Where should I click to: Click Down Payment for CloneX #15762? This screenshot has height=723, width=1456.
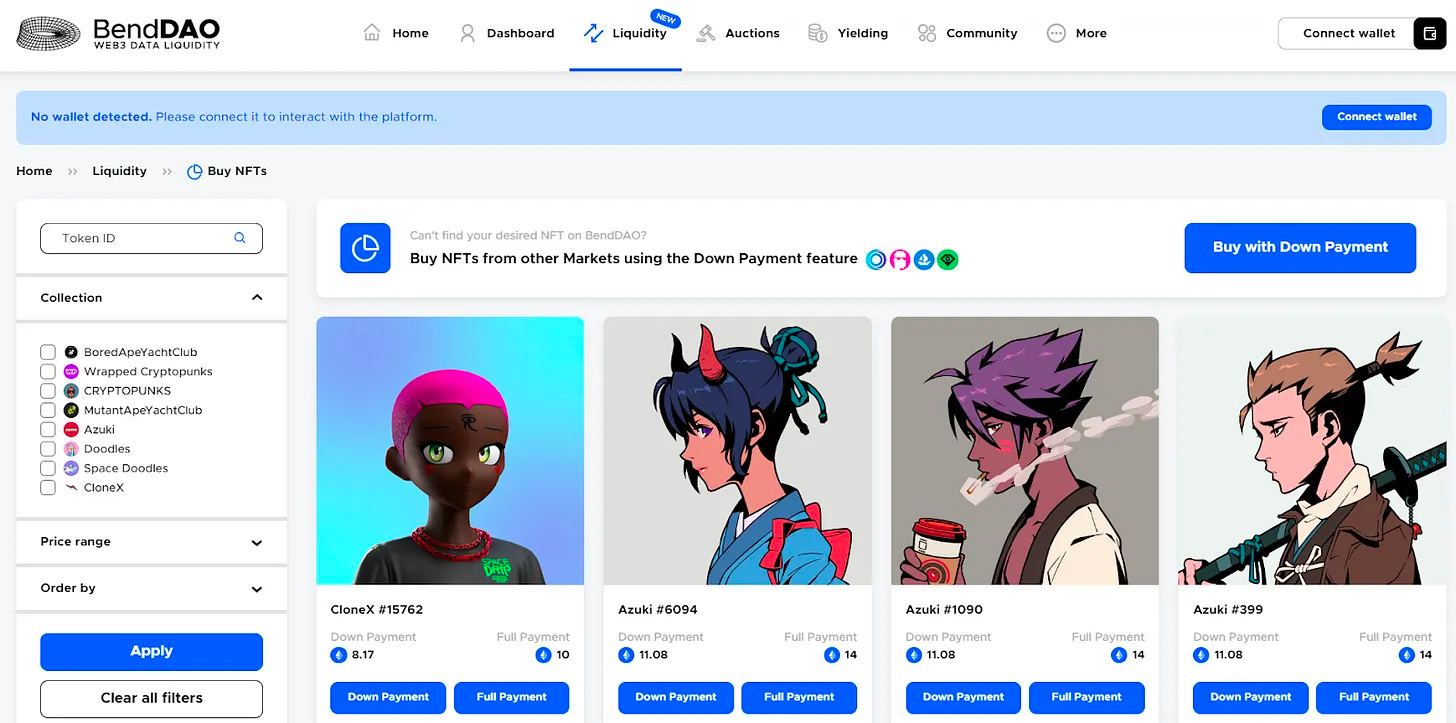click(388, 697)
